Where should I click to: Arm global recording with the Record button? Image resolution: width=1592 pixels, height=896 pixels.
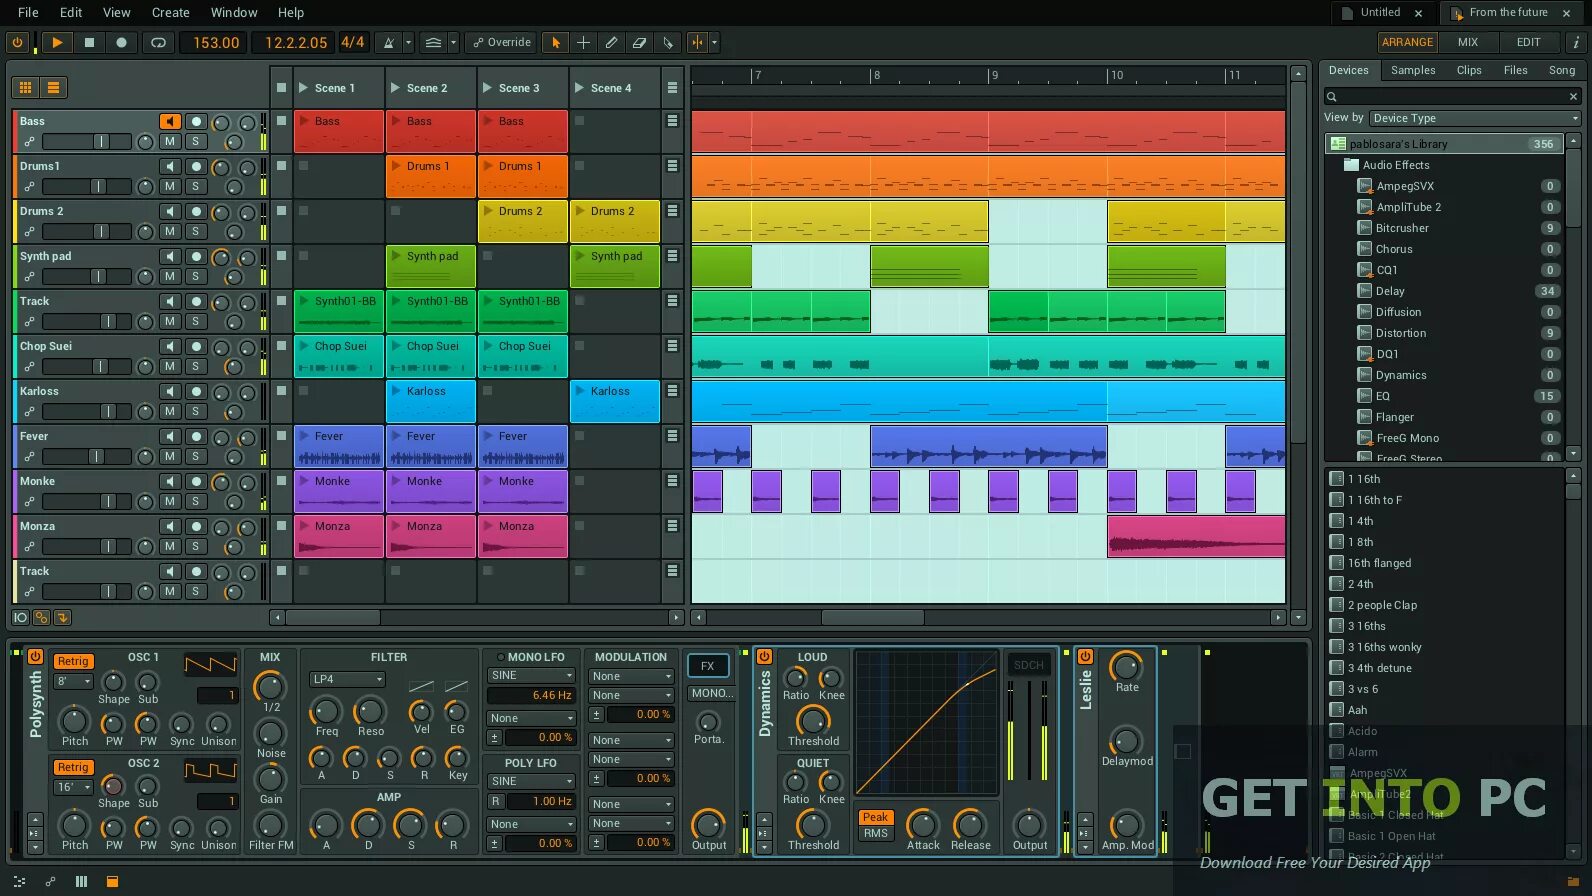click(121, 42)
